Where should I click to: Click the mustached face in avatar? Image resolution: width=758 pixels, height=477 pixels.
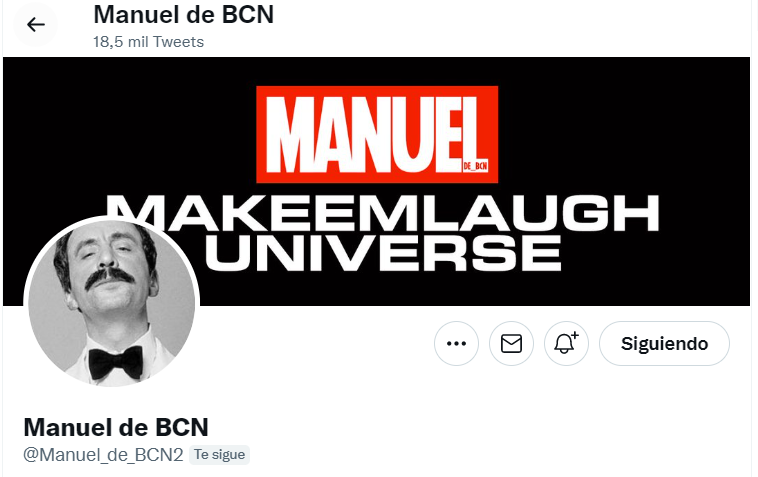(109, 270)
